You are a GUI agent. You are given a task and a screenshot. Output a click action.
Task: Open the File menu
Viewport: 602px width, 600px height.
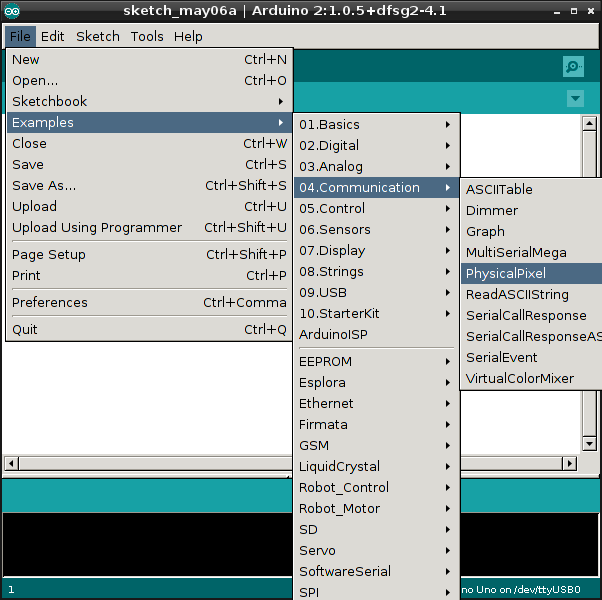coord(20,36)
